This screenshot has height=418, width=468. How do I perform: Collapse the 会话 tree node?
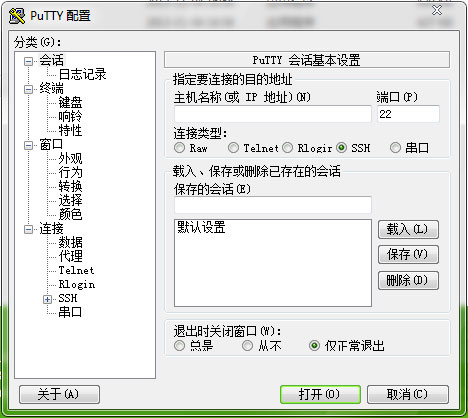pyautogui.click(x=29, y=61)
